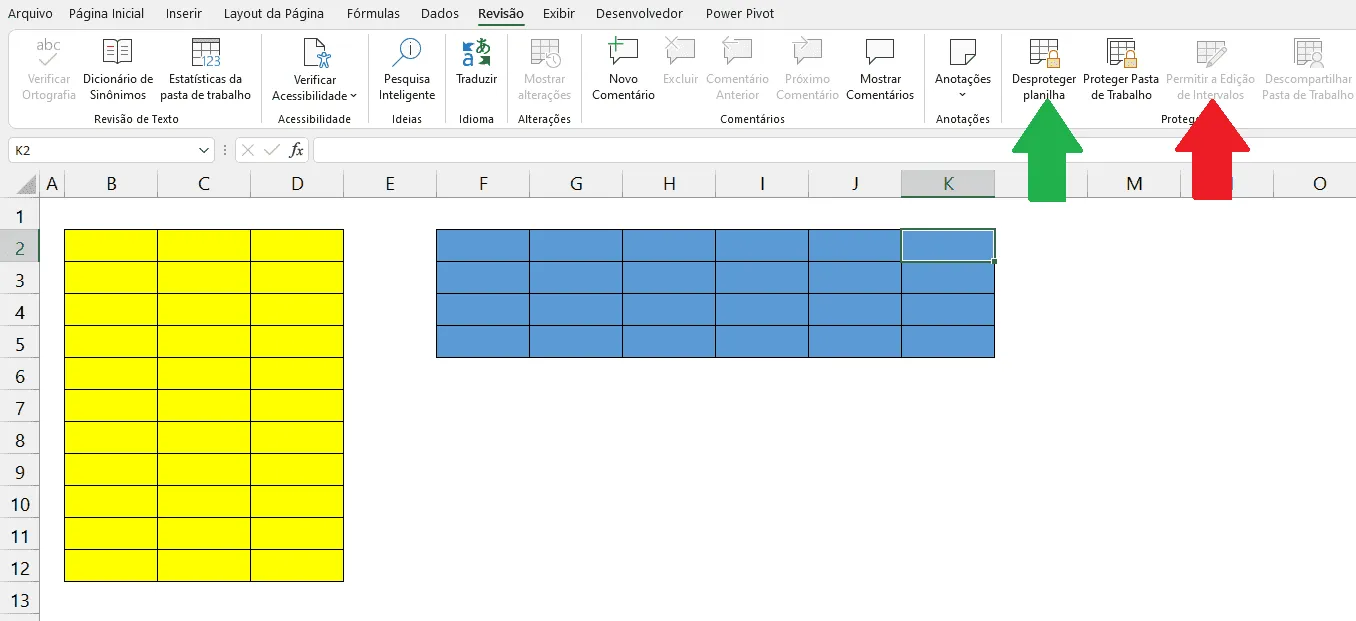Select yellow cell B2

[111, 245]
